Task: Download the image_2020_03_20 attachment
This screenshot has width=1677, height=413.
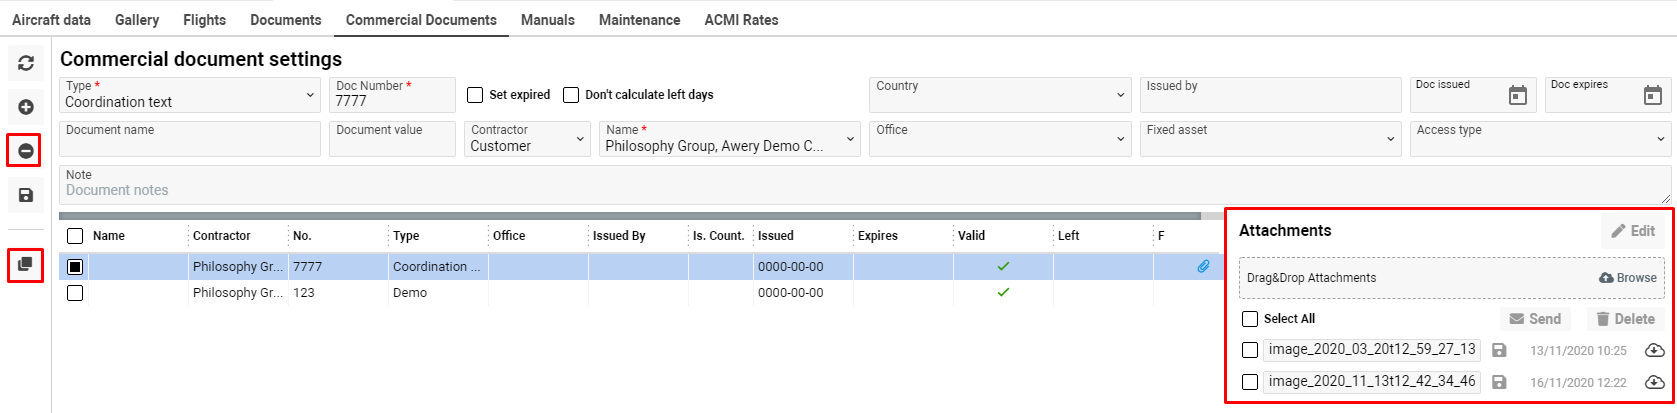Action: click(1654, 350)
